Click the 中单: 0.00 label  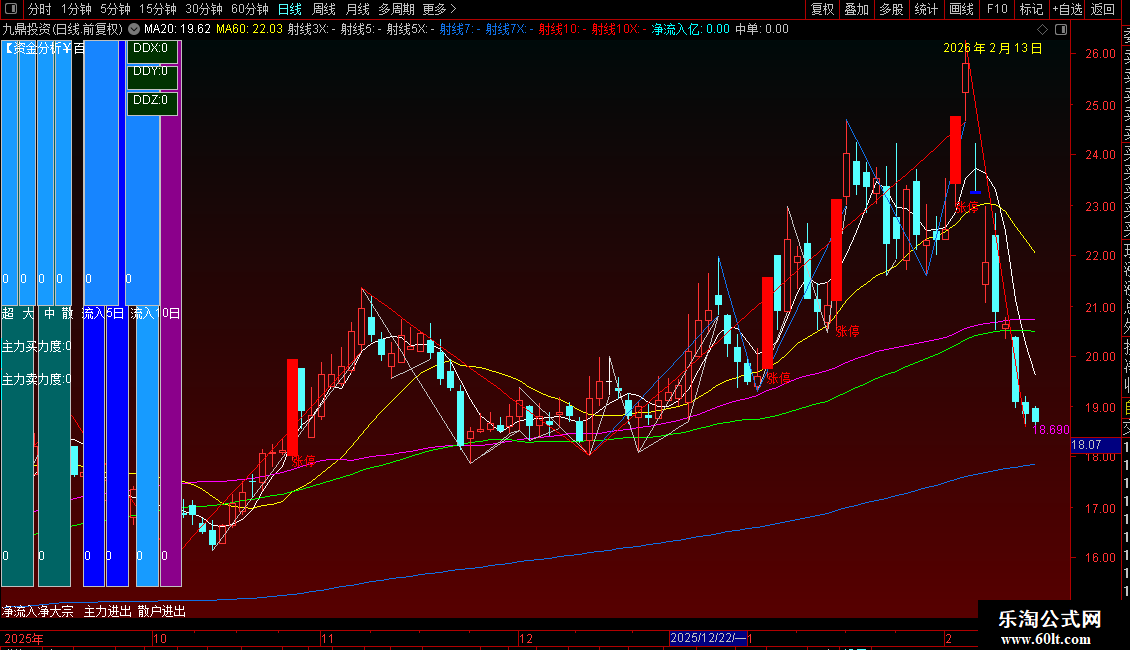(762, 30)
